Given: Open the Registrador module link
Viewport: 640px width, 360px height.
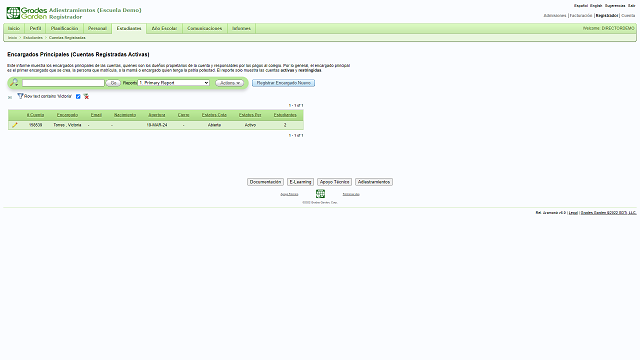Looking at the screenshot, I should point(607,16).
